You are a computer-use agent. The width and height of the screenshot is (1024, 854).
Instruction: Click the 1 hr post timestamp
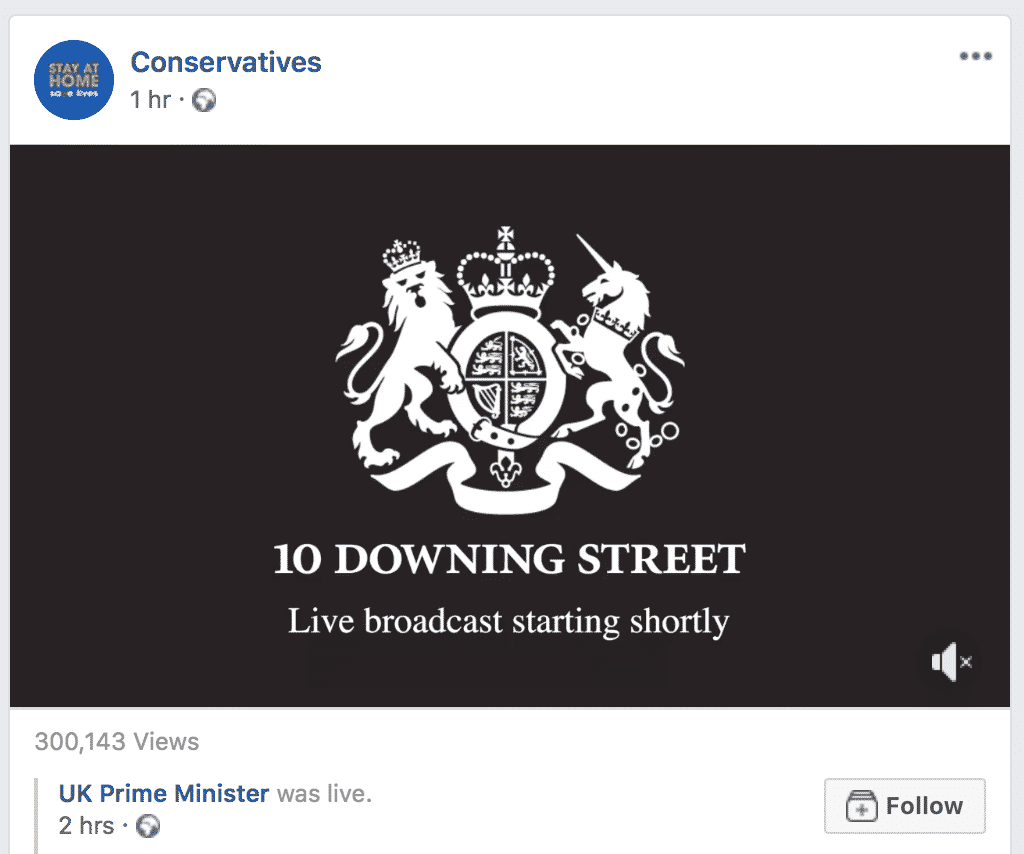coord(150,100)
